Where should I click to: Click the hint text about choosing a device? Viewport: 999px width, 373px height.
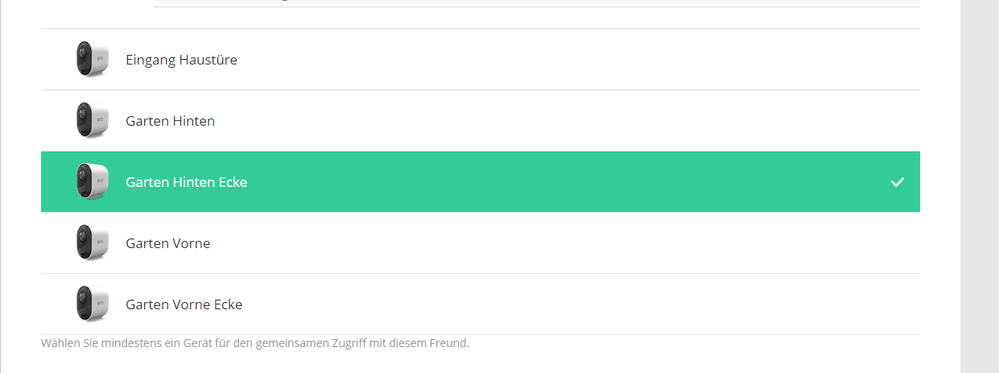[255, 343]
